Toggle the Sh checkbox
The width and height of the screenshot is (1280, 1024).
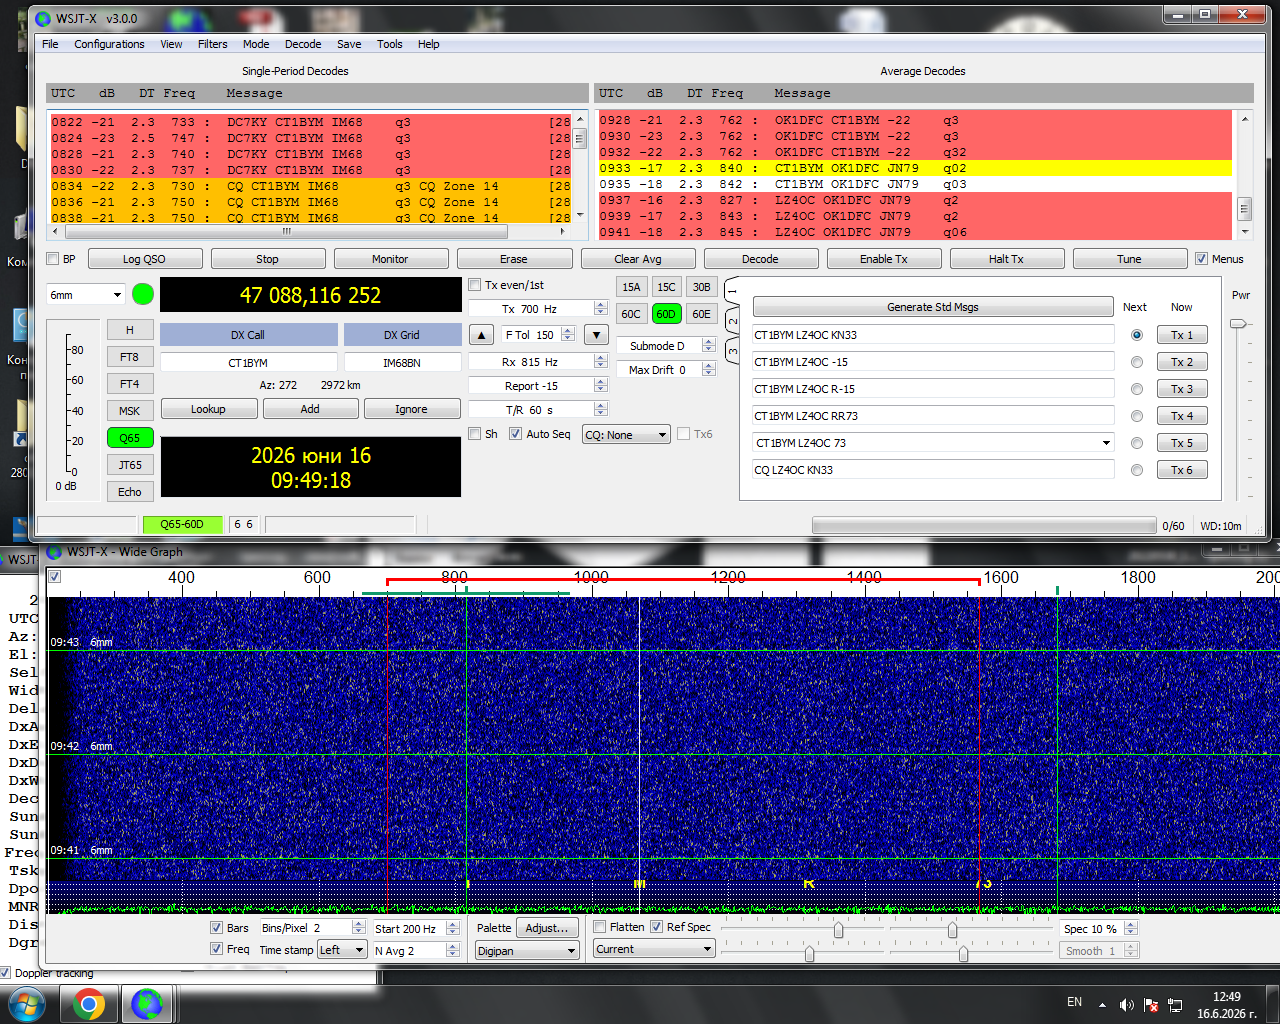click(475, 434)
